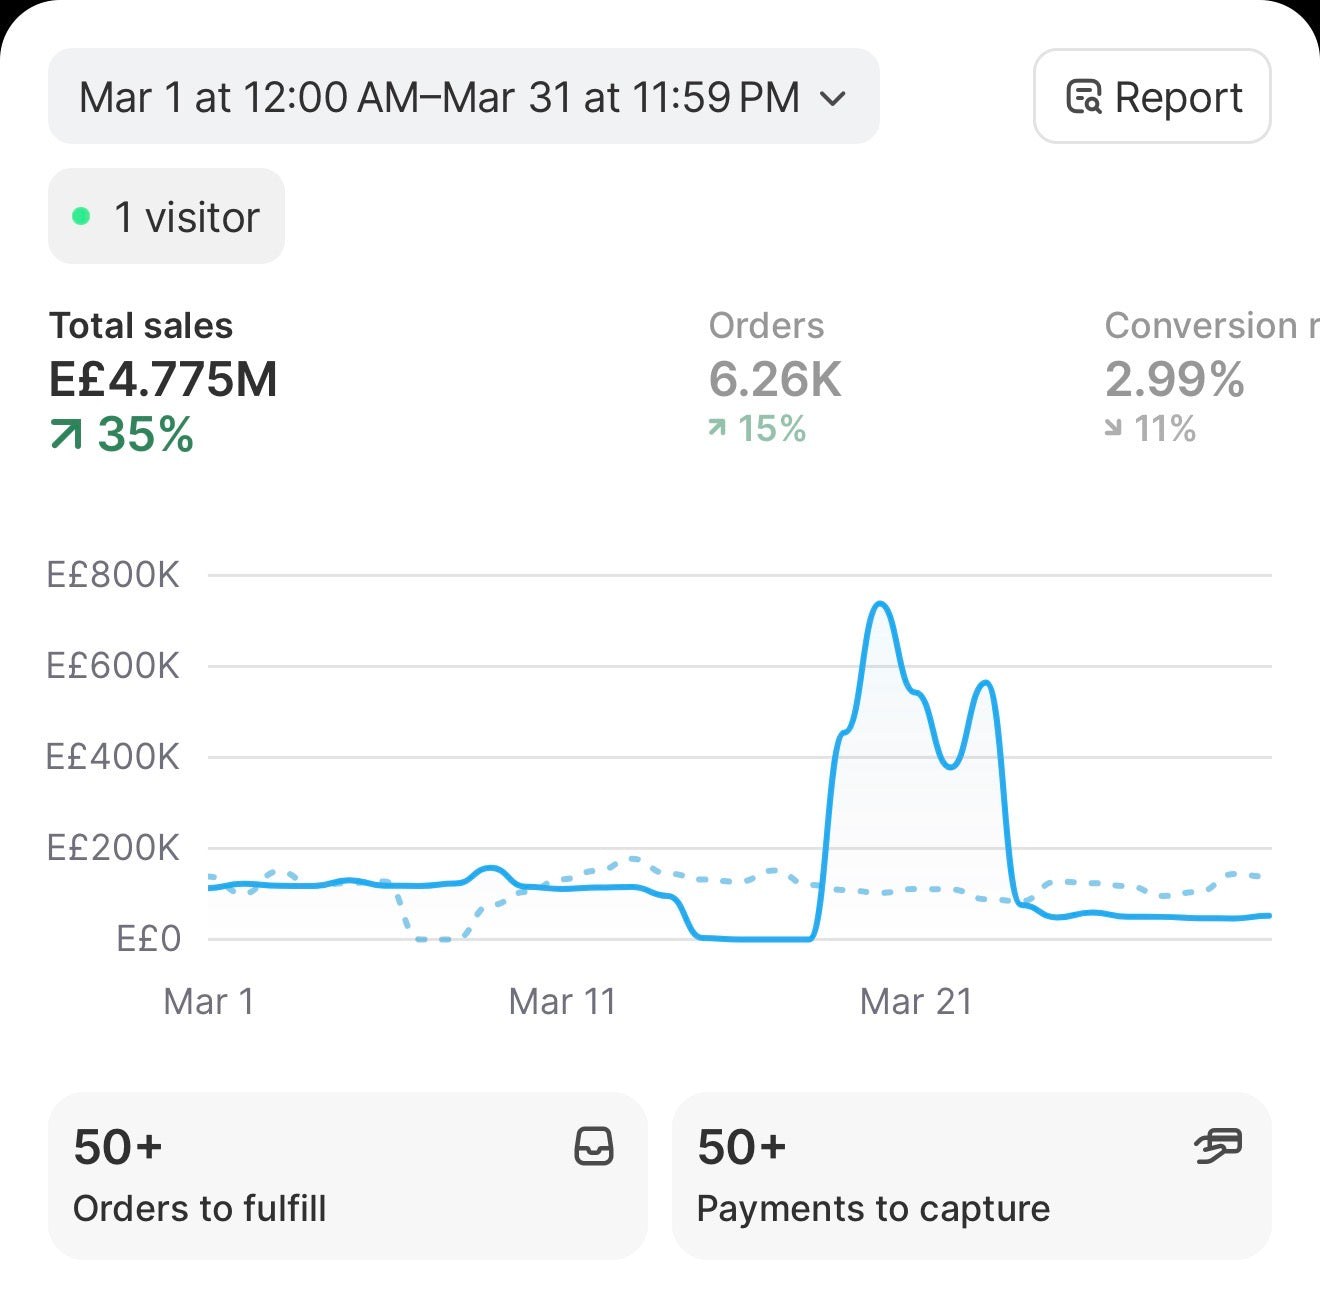1320x1296 pixels.
Task: Select the Conversion rate metric
Action: point(1211,377)
